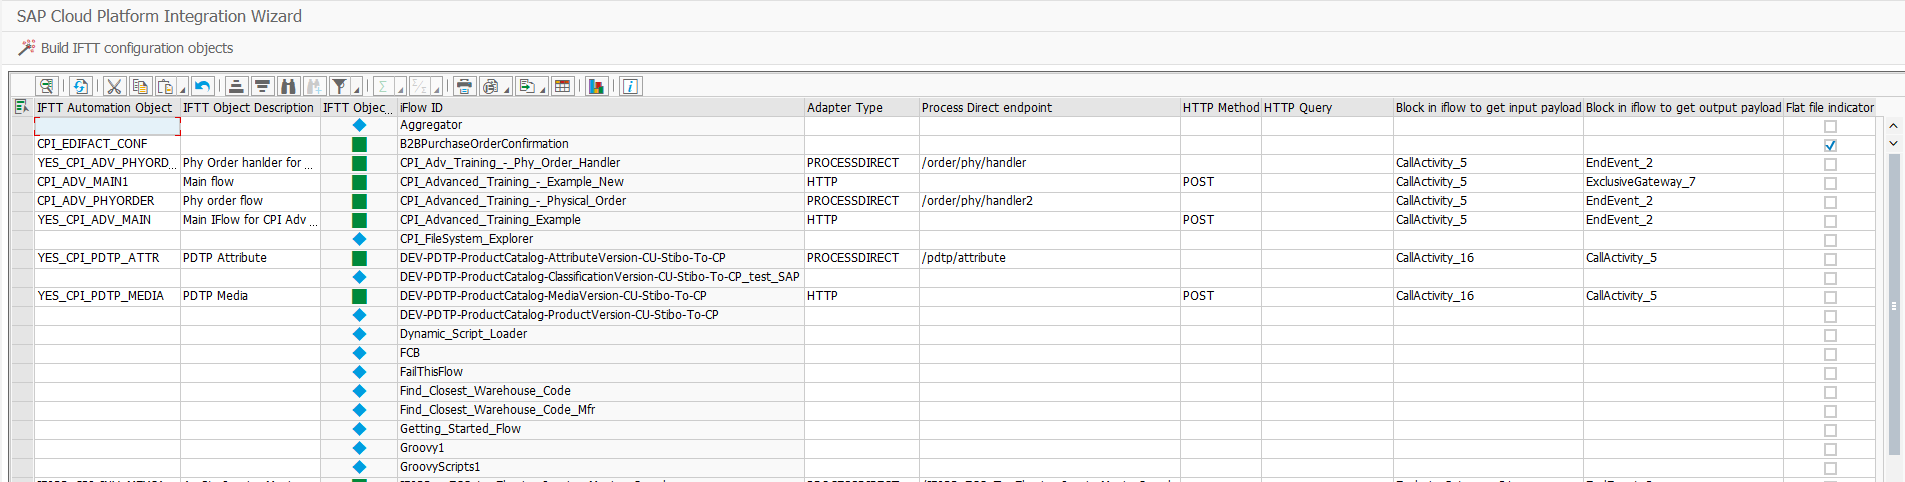
Task: Expand the Subtotals dropdown arrow
Action: tap(436, 87)
